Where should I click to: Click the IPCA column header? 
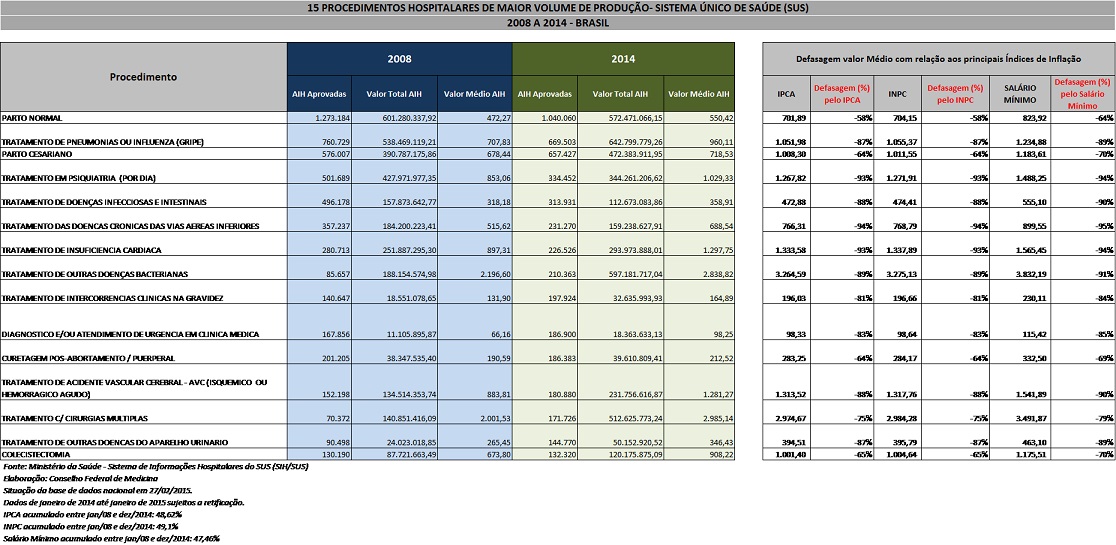786,94
